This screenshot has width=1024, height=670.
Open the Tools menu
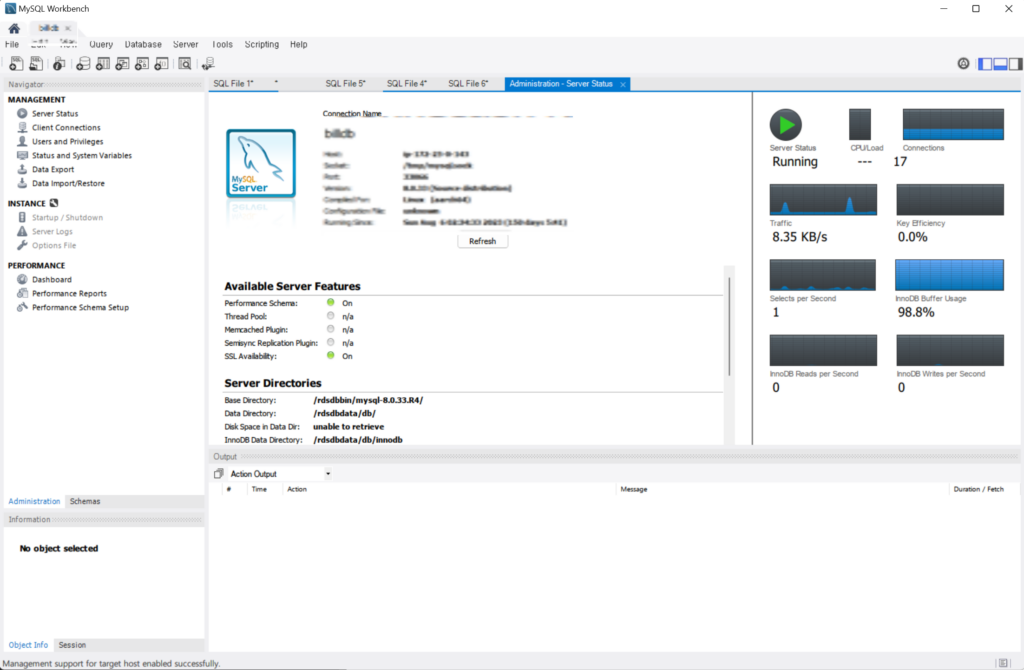222,44
